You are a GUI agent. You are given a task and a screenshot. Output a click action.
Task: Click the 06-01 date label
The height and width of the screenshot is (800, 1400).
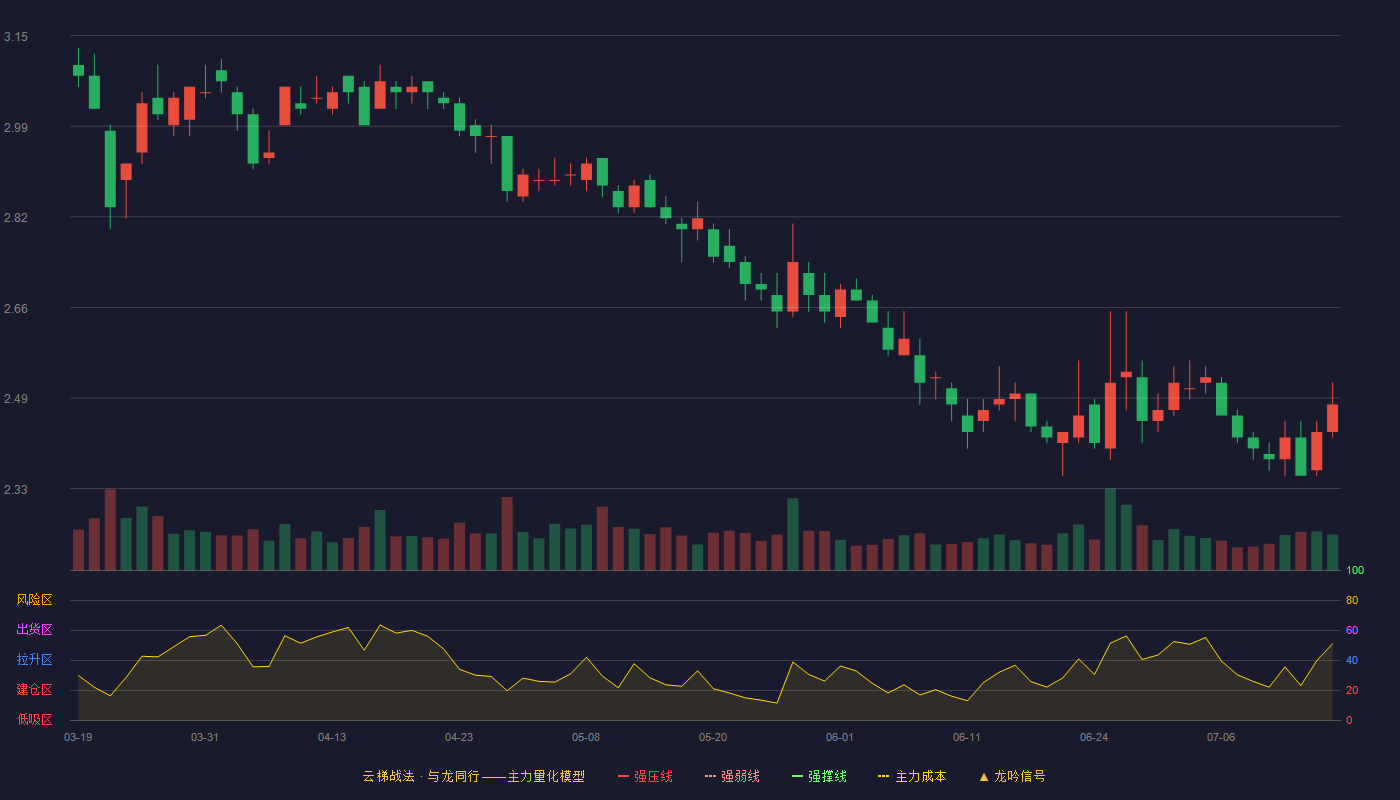click(840, 737)
